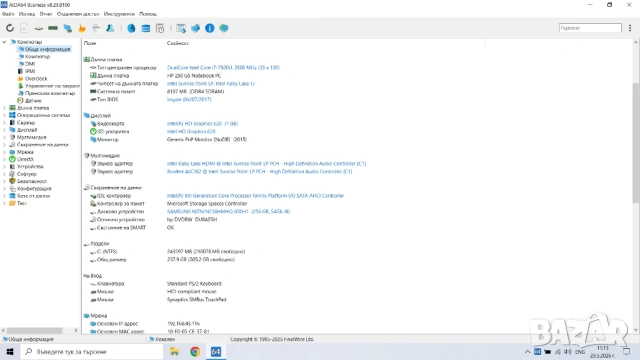640x360 pixels.
Task: Click the AIDA64 taskbar icon
Action: pyautogui.click(x=216, y=351)
